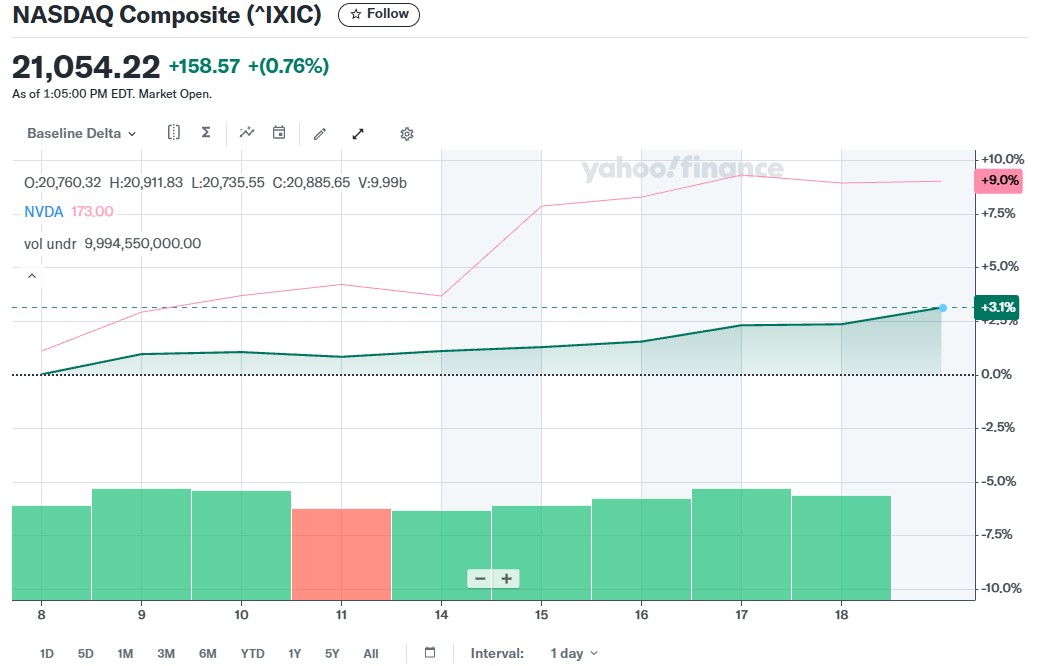
Task: Open the date range brackets tool
Action: [x=173, y=133]
